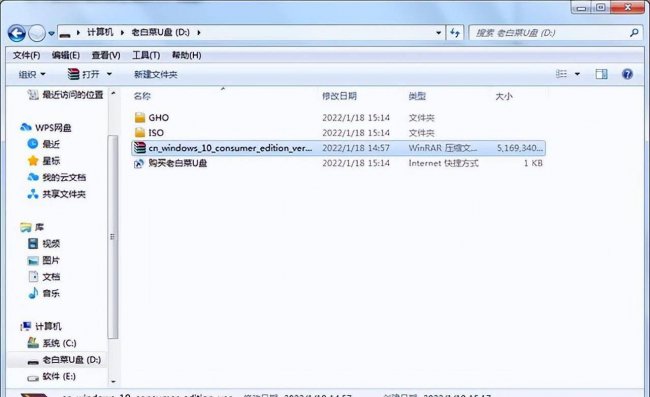Open address bar history dropdown
Image resolution: width=650 pixels, height=397 pixels.
click(439, 32)
